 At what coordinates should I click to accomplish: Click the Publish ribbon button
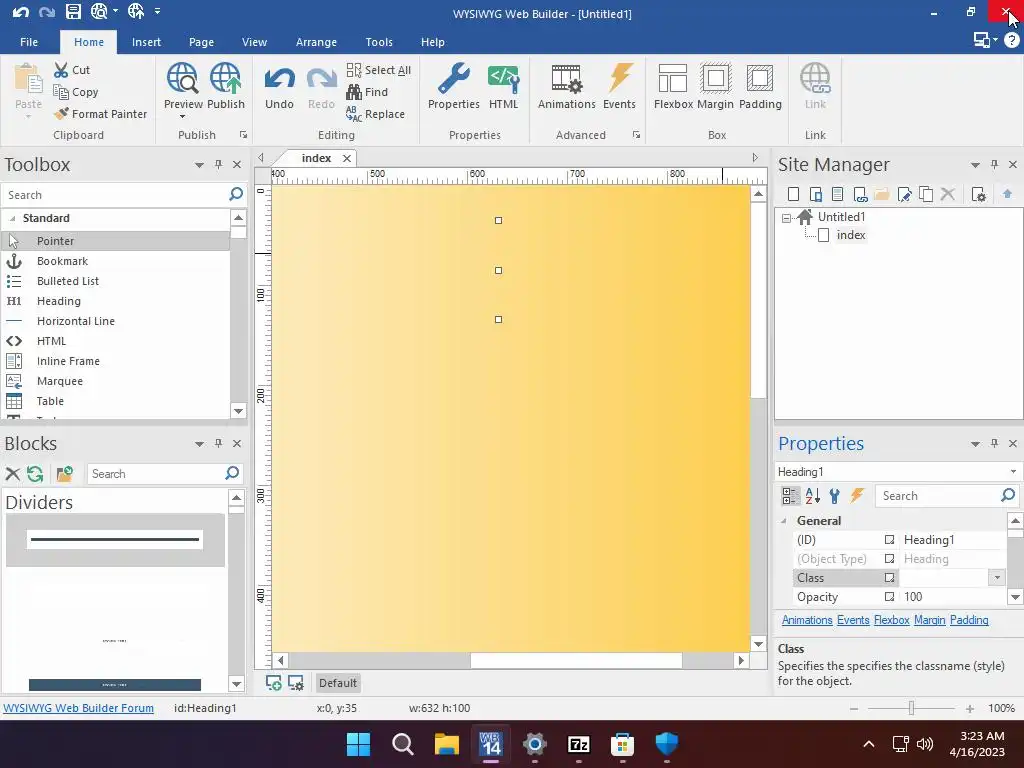pos(226,86)
